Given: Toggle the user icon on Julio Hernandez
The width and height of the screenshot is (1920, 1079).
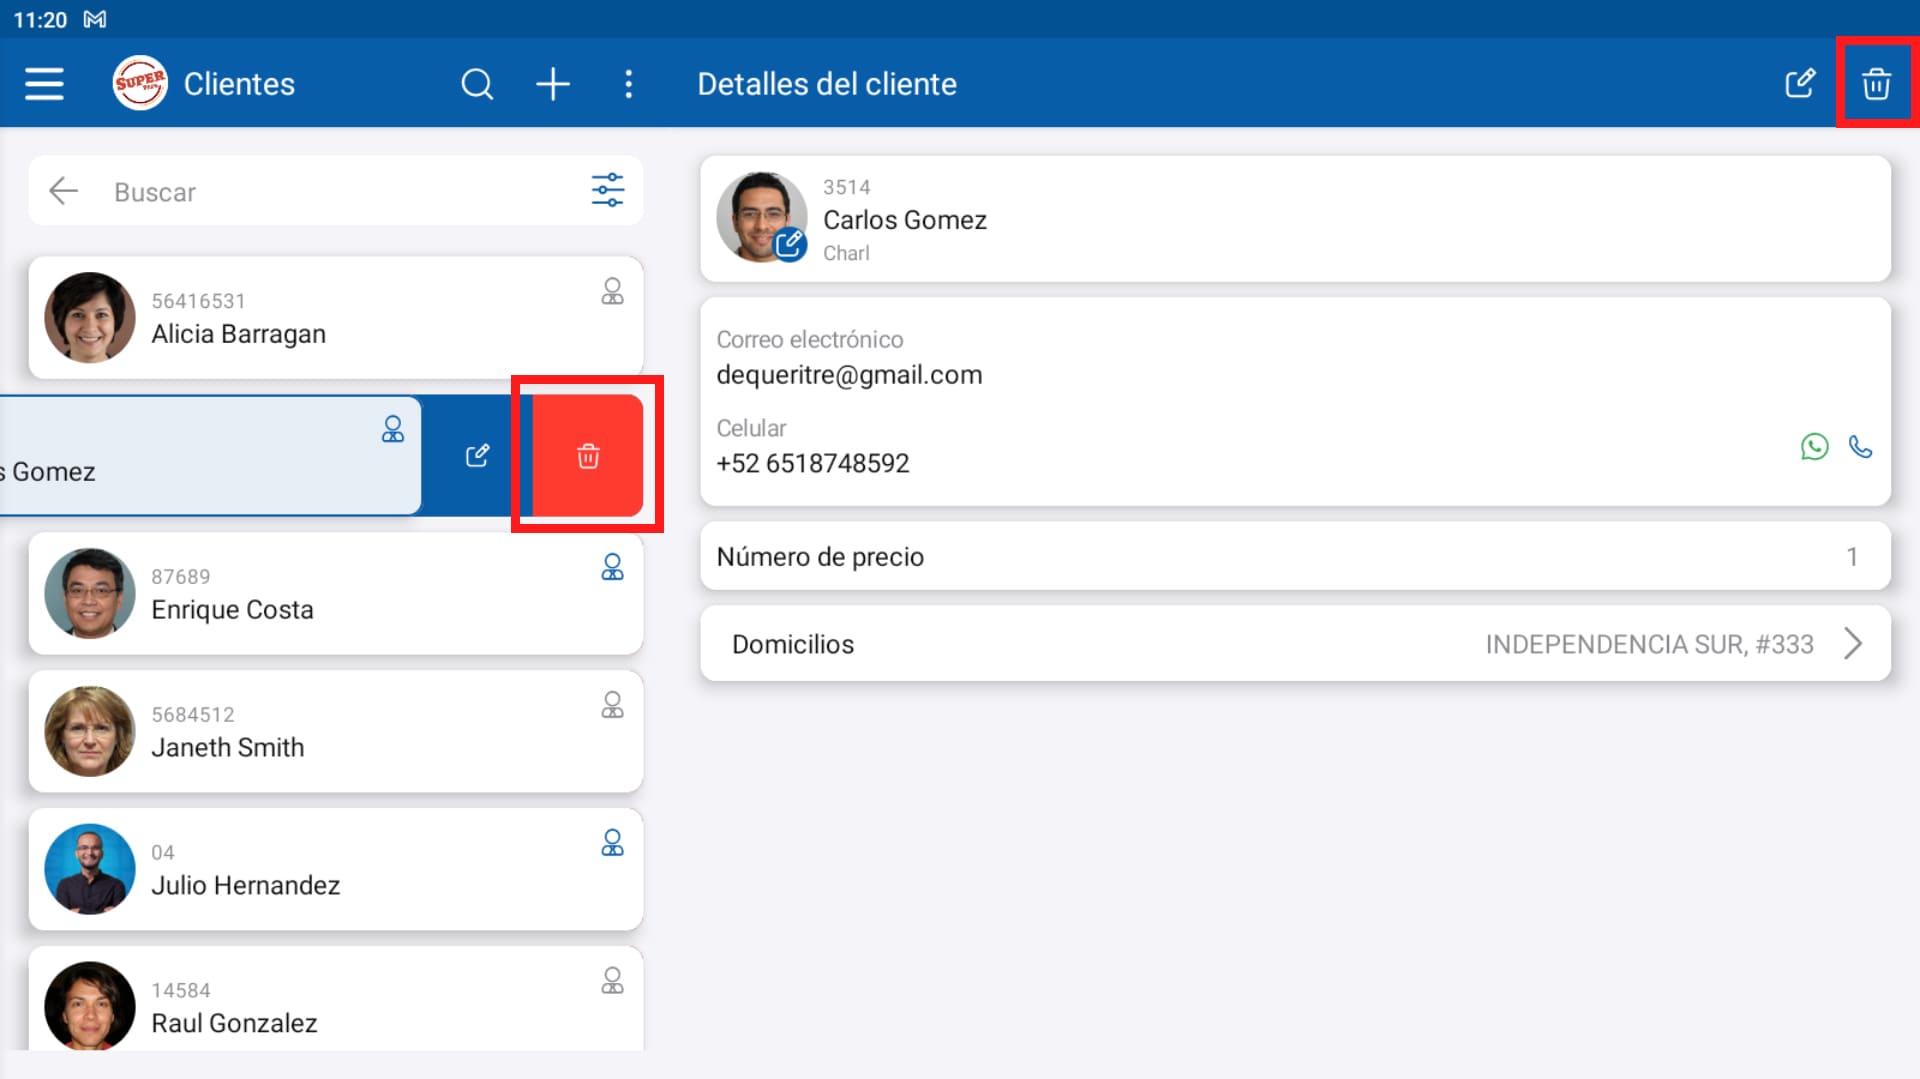Looking at the screenshot, I should [x=612, y=843].
